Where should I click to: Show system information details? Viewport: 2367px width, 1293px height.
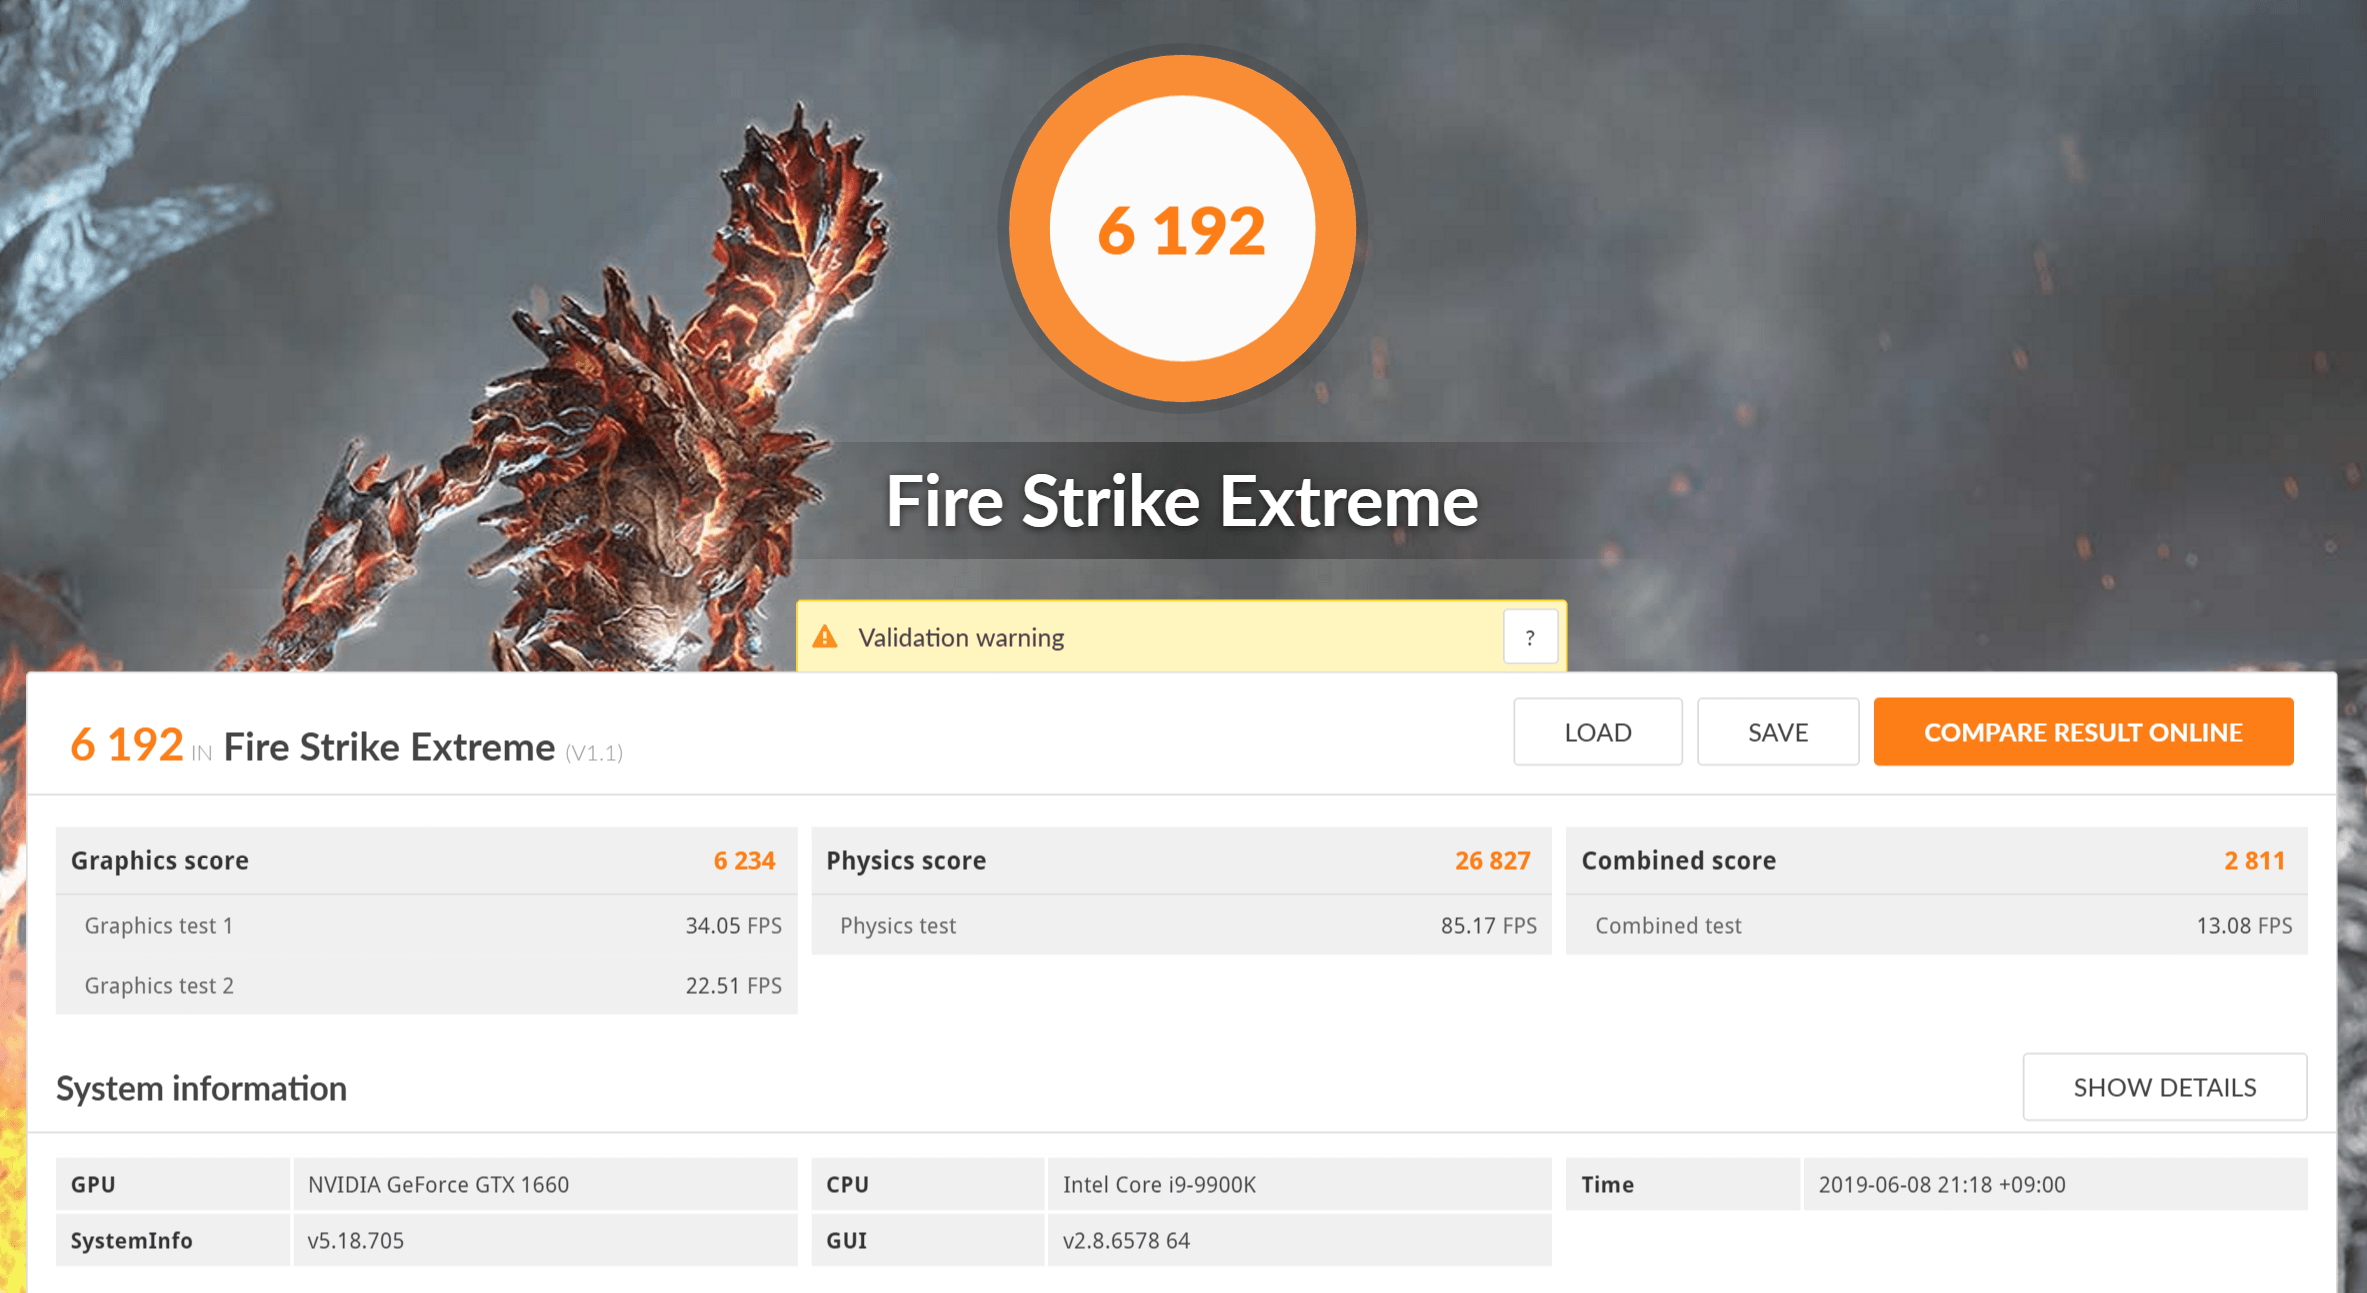2165,1087
